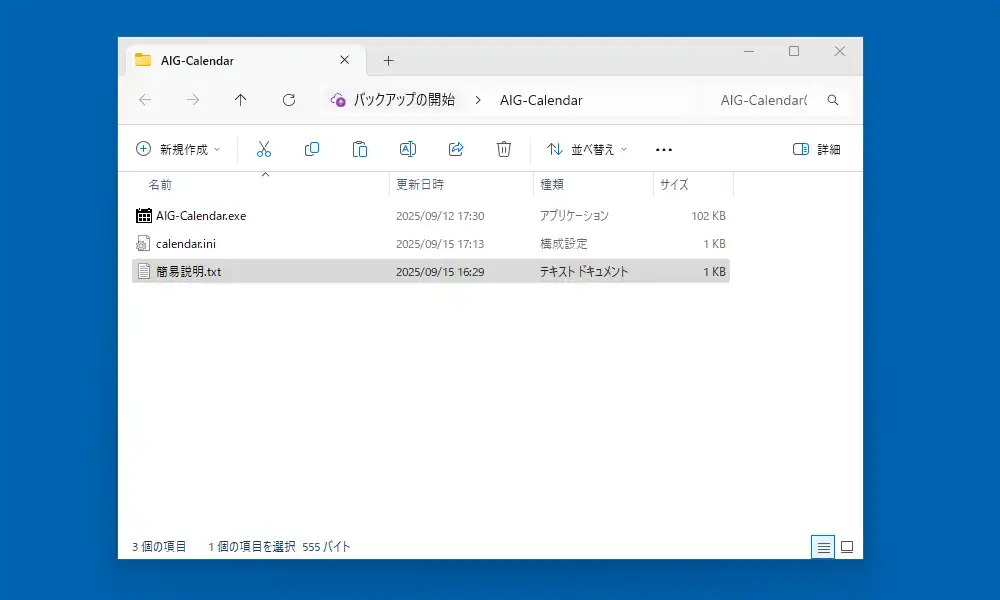Image resolution: width=1000 pixels, height=600 pixels.
Task: Select the file AIG-Calendar.exe
Action: coord(430,216)
